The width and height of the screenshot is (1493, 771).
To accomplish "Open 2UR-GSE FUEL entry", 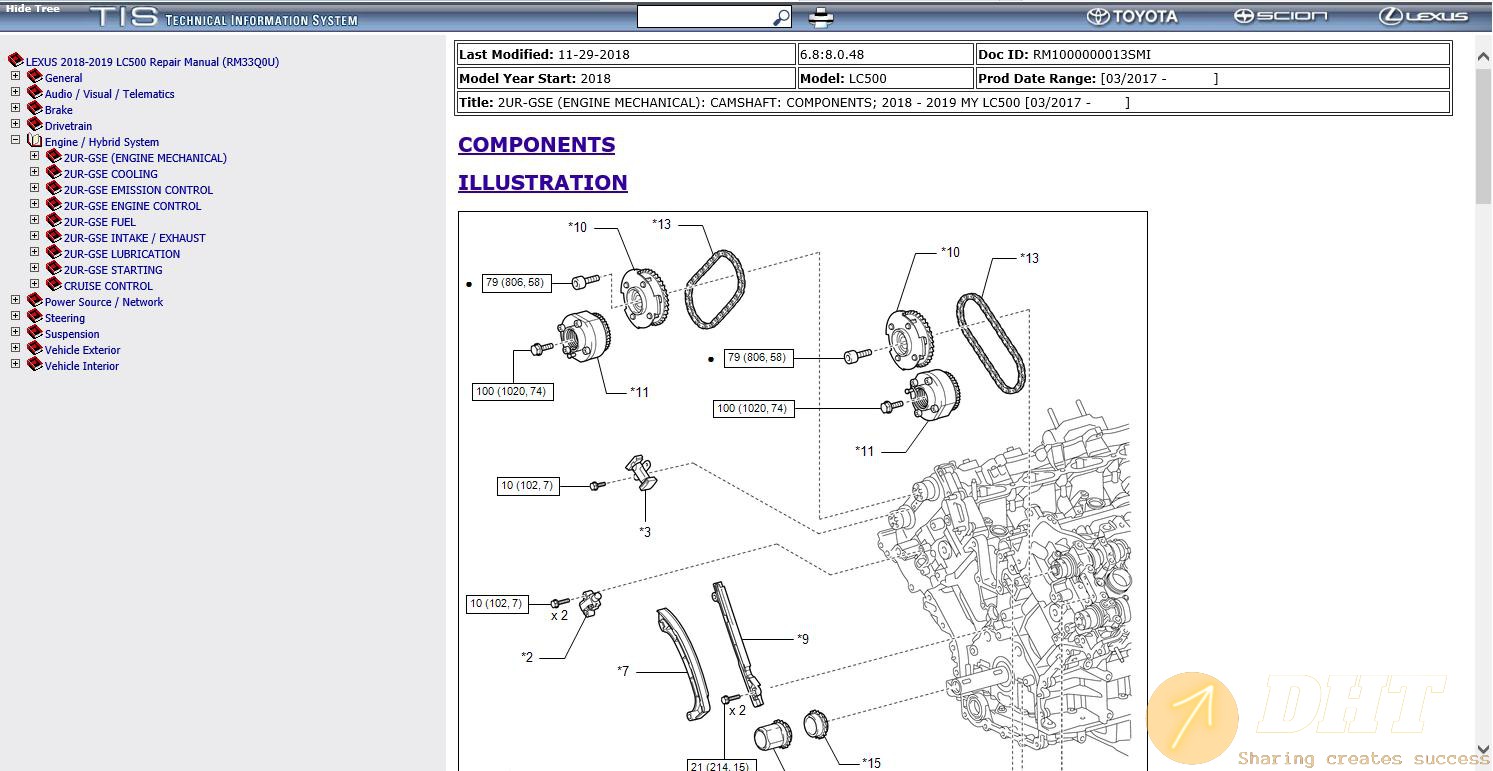I will coord(99,222).
